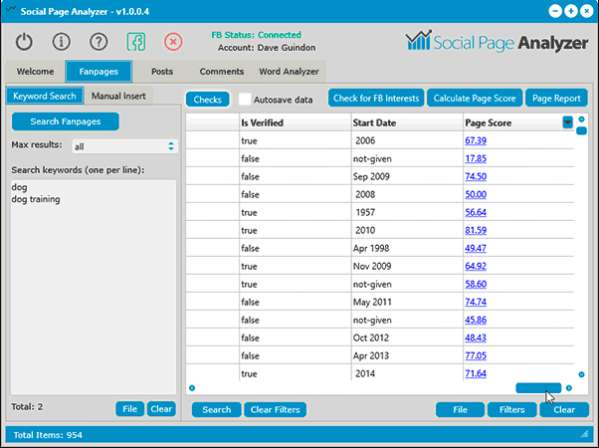Open the Filters button
Screen dimensions: 599x448
[x=512, y=410]
